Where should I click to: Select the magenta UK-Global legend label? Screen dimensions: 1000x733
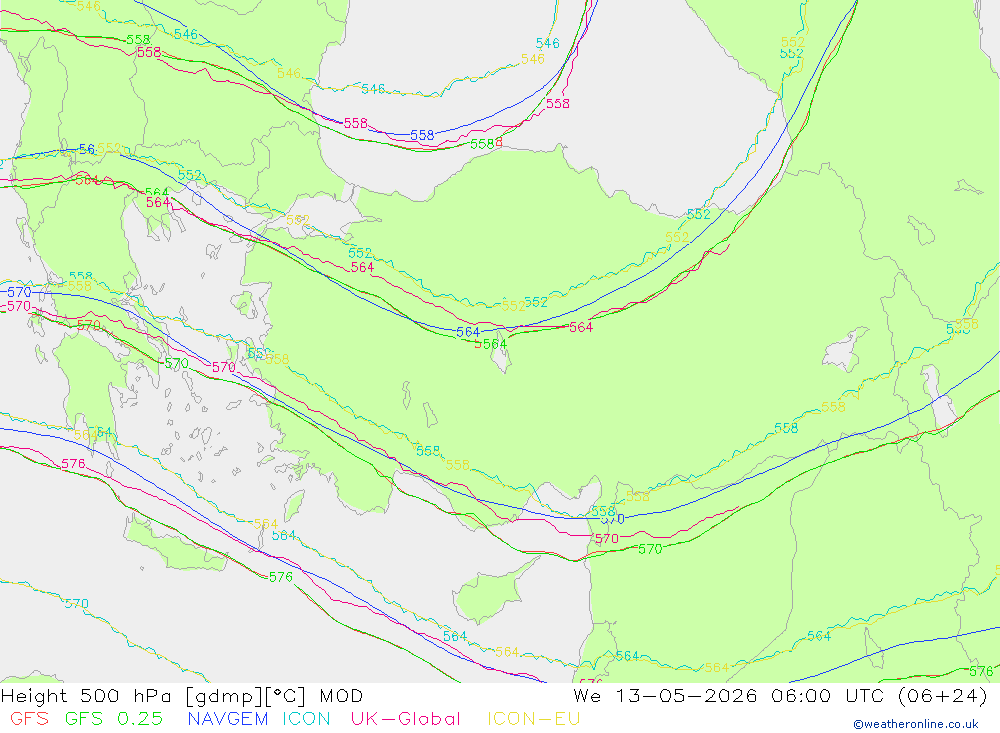point(406,718)
